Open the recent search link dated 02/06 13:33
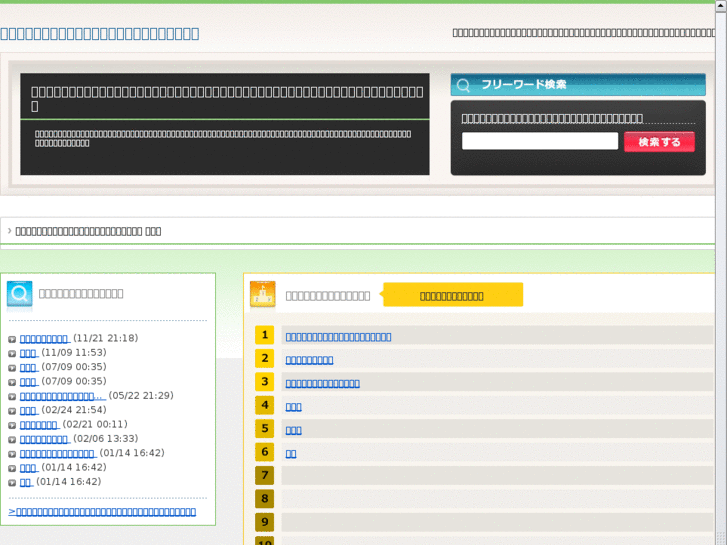Viewport: 727px width, 545px height. click(x=44, y=439)
